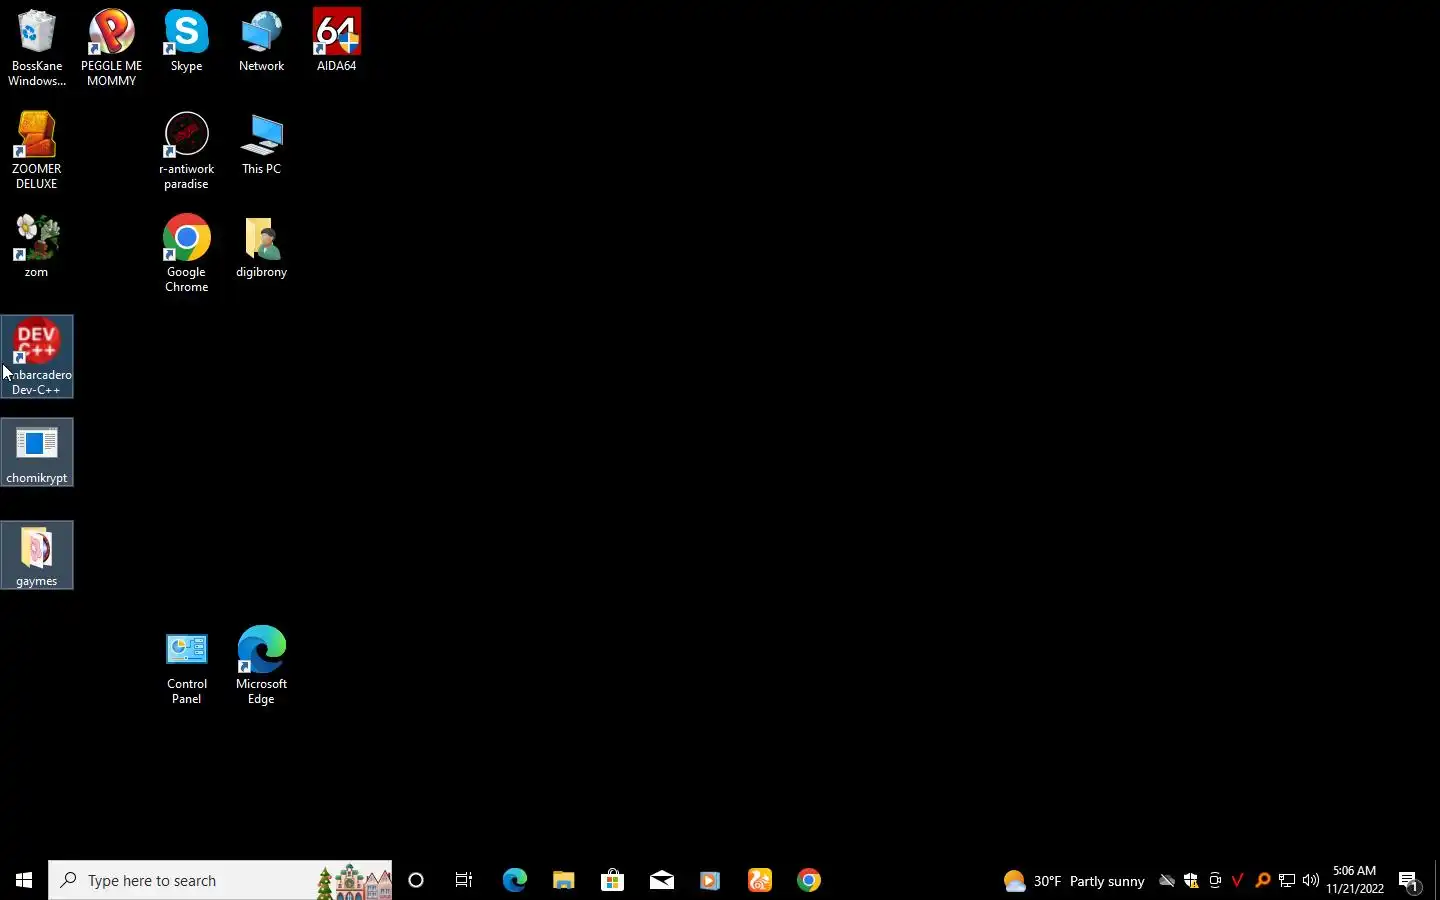
Task: Click the red V tray icon
Action: 1238,880
